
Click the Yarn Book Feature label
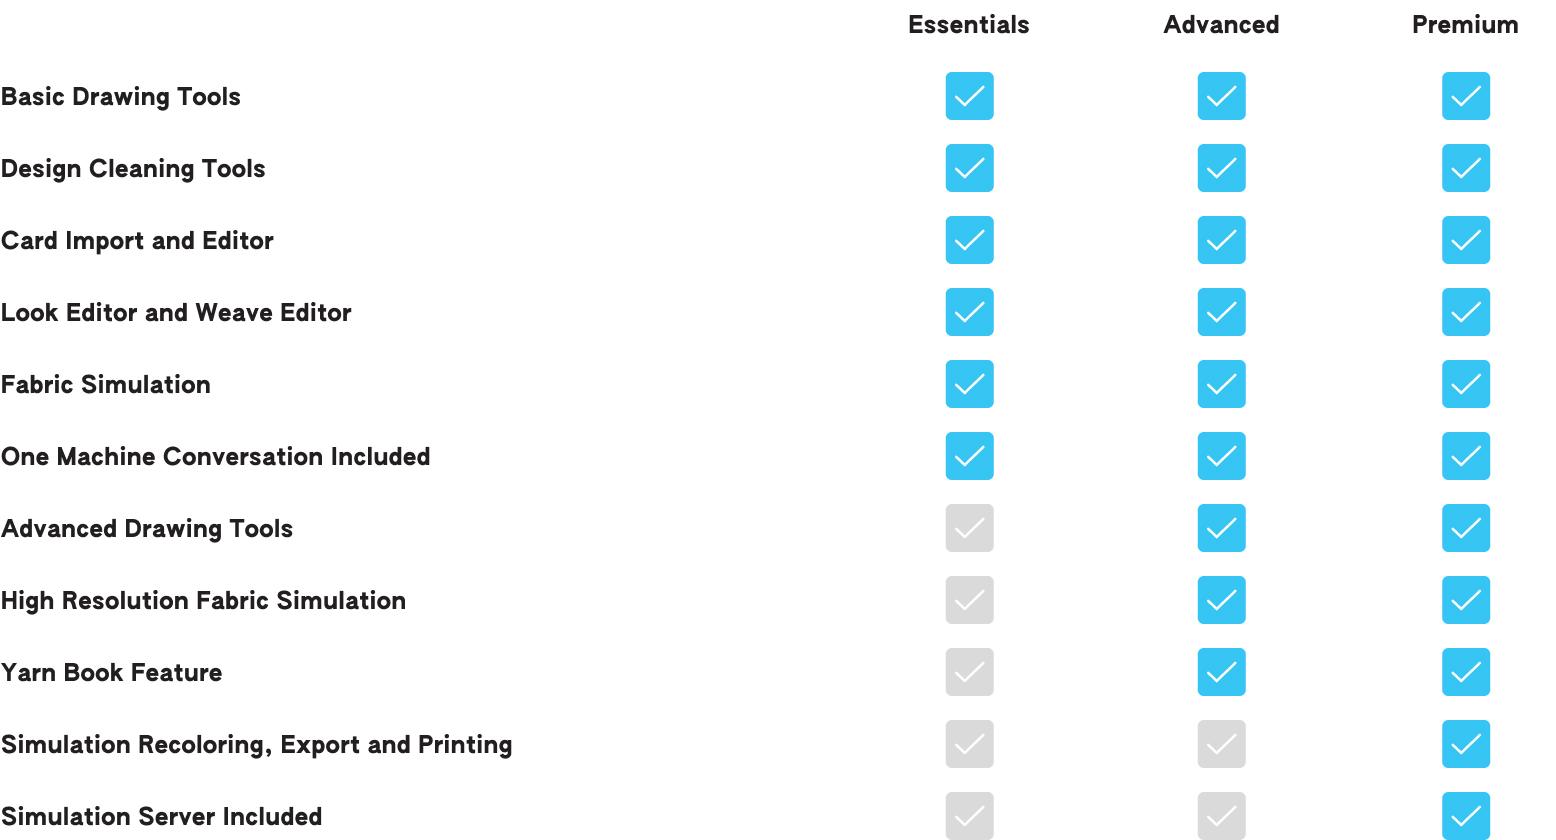[111, 672]
